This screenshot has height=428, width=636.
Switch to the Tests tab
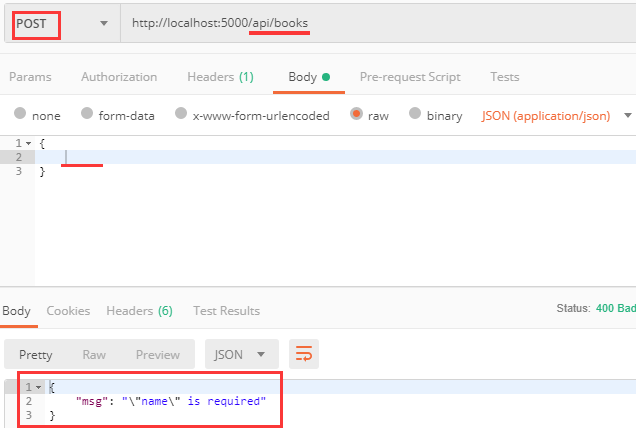click(505, 77)
